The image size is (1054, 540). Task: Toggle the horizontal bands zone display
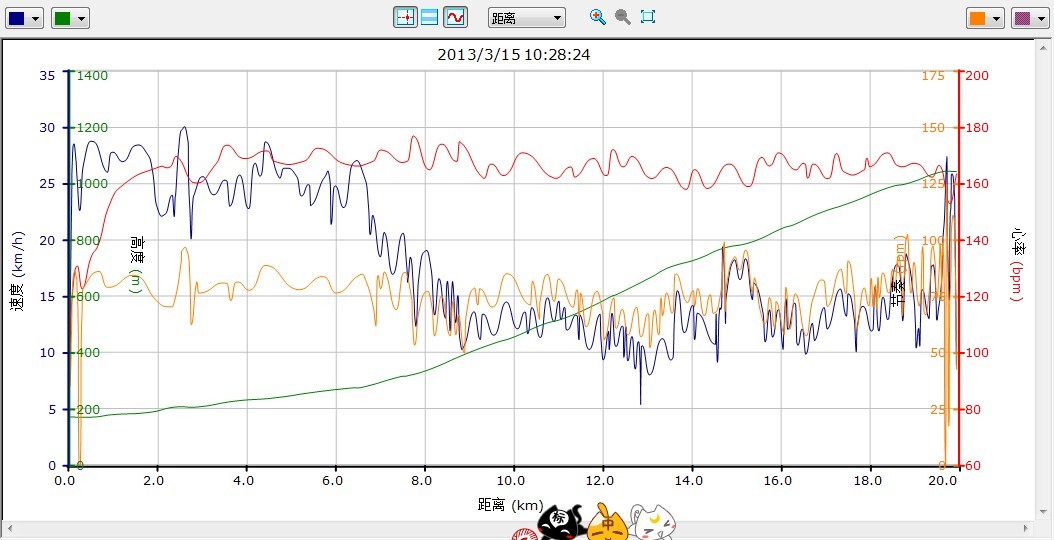(x=430, y=17)
